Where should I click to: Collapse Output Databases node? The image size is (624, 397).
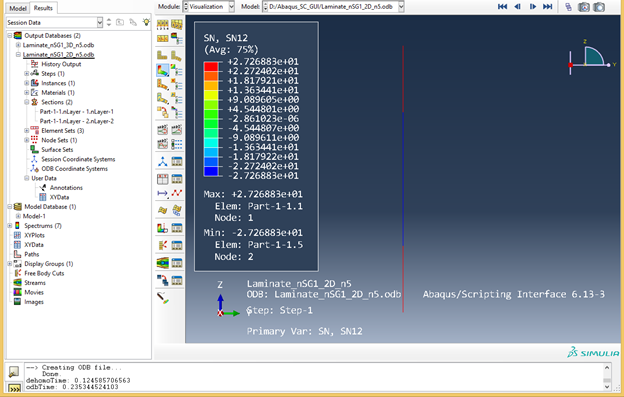coord(9,35)
